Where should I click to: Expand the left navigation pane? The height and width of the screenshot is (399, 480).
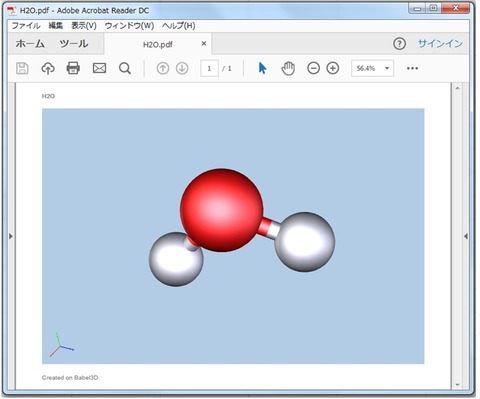click(x=11, y=236)
